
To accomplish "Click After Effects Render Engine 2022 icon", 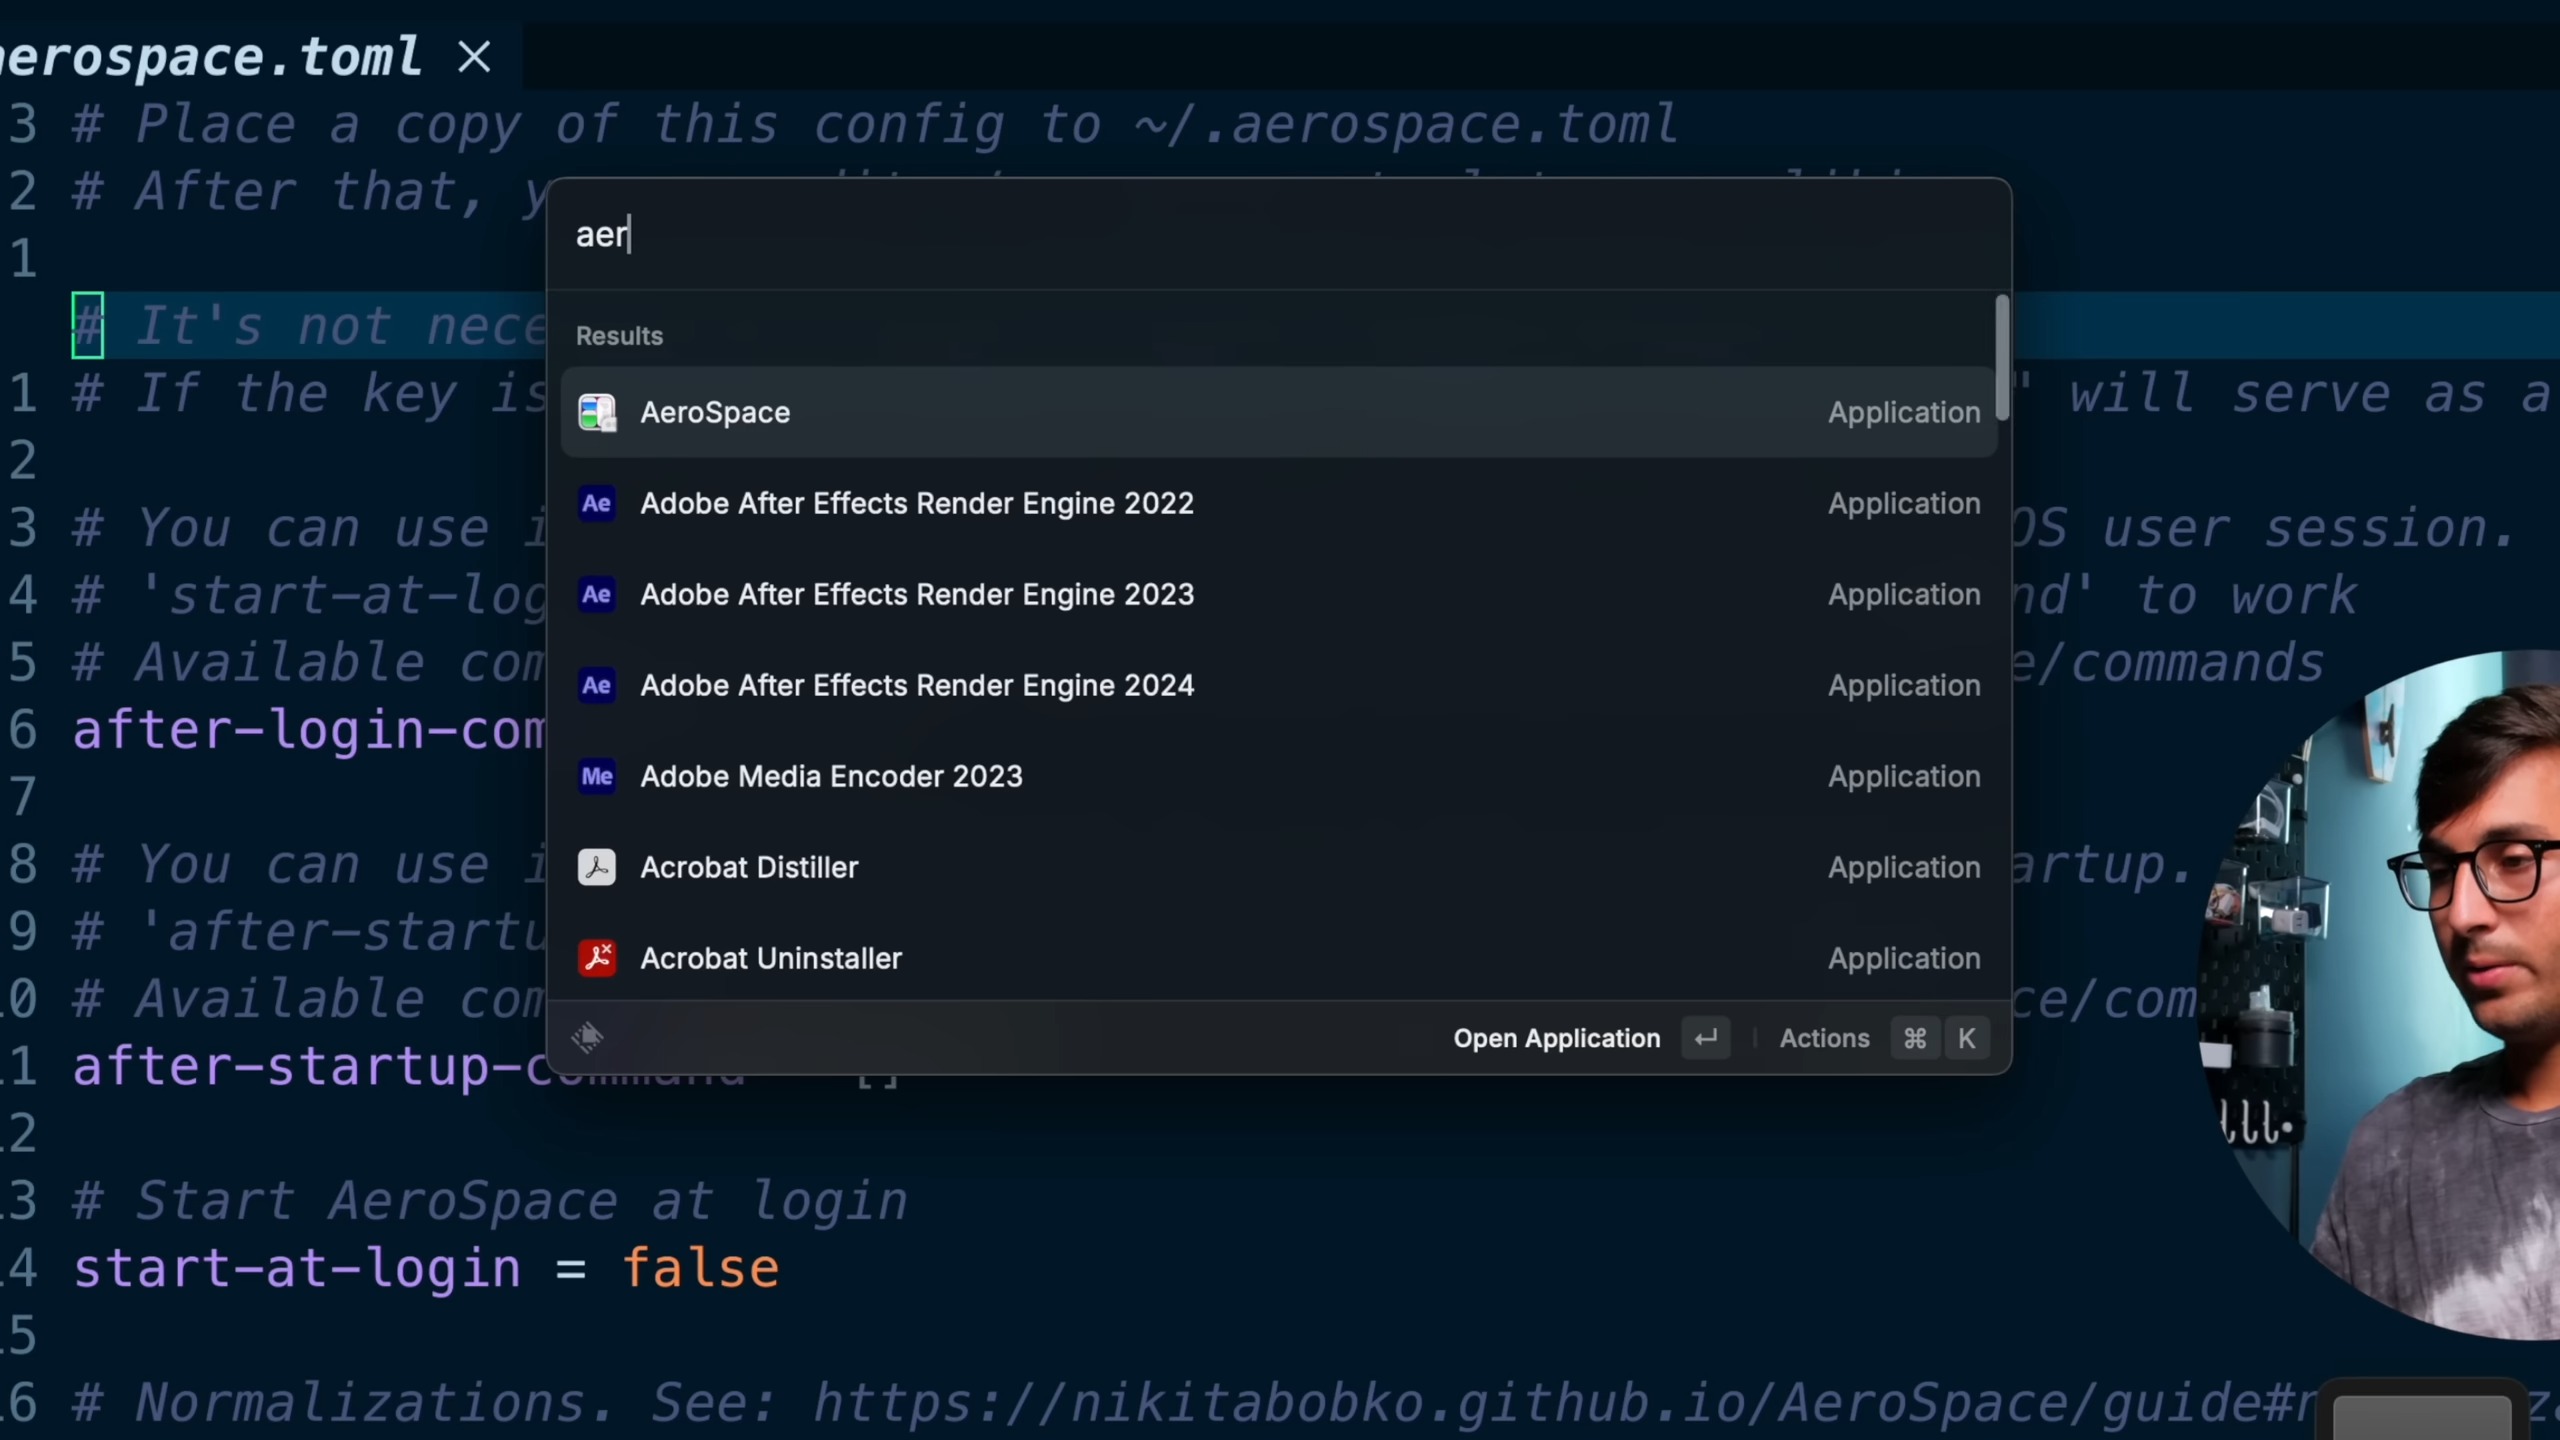I will [x=597, y=503].
